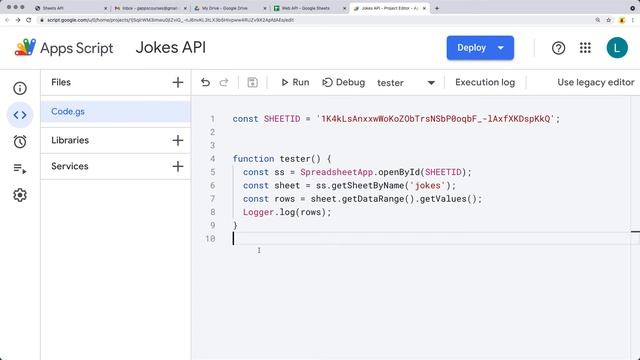Click the SpreadsheetApp.openById code line

[x=357, y=172]
